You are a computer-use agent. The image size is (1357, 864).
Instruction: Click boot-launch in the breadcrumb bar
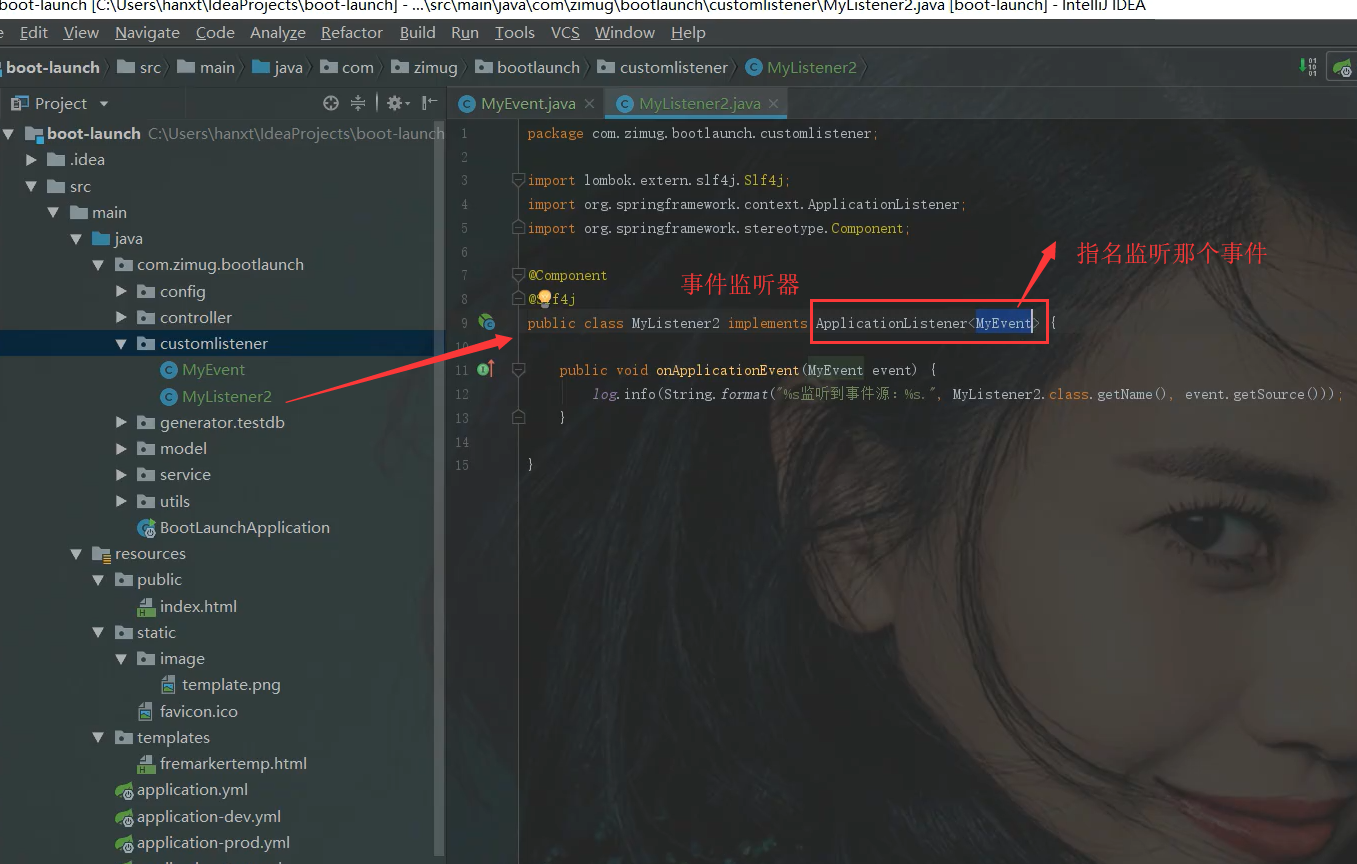[x=53, y=67]
